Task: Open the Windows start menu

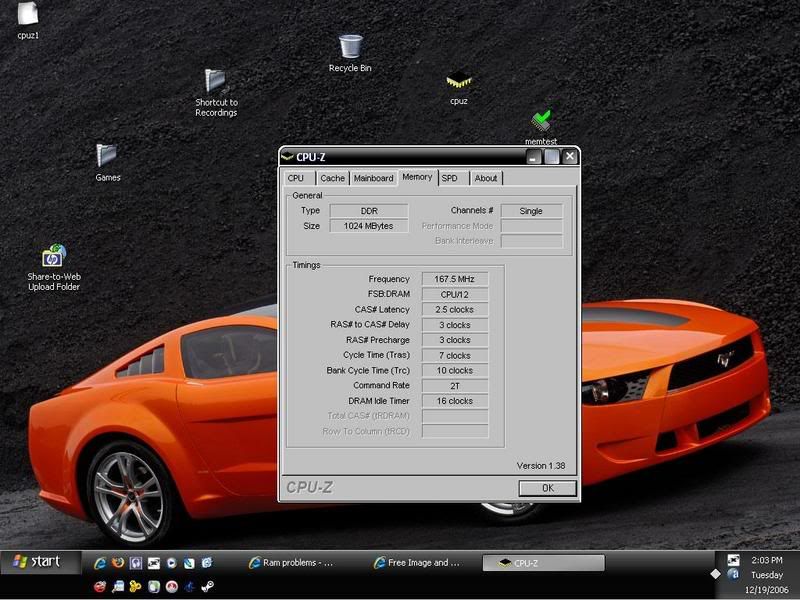Action: [33, 562]
